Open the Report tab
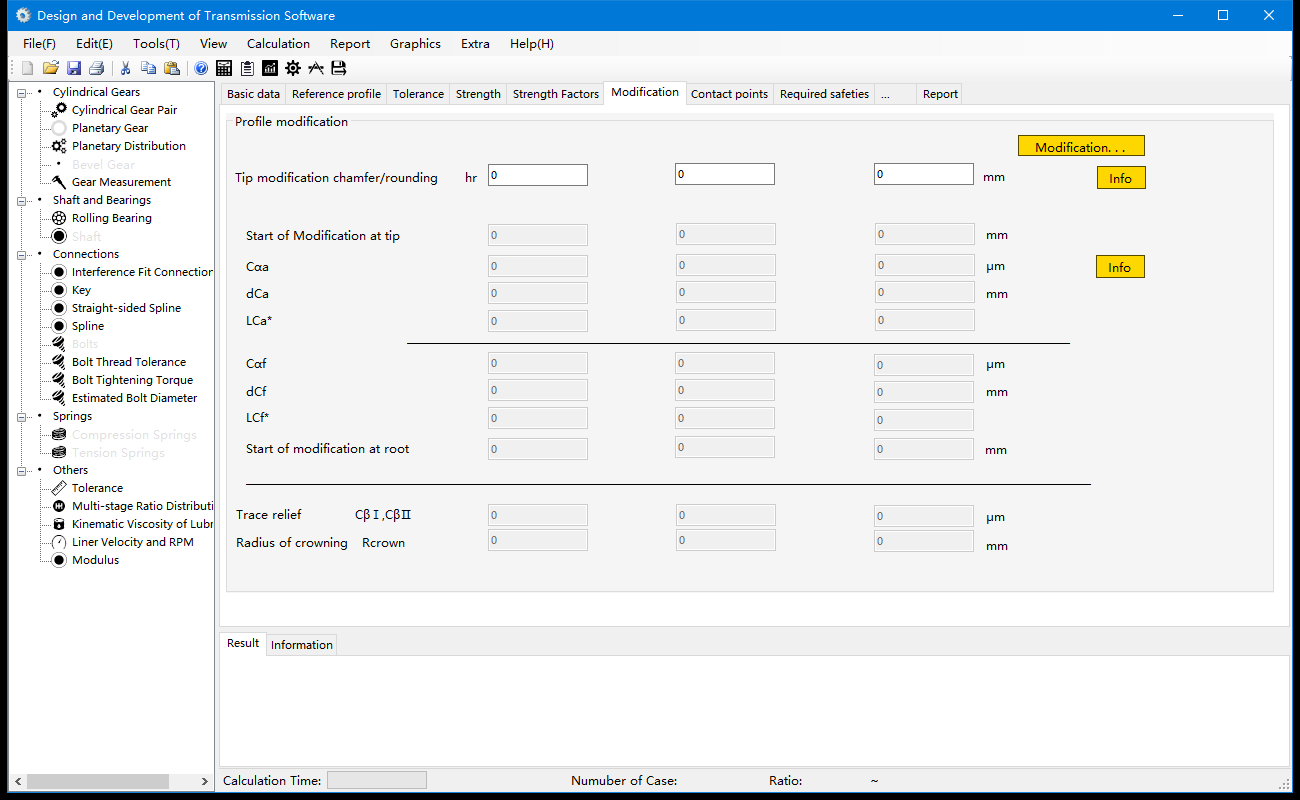1300x800 pixels. 940,94
